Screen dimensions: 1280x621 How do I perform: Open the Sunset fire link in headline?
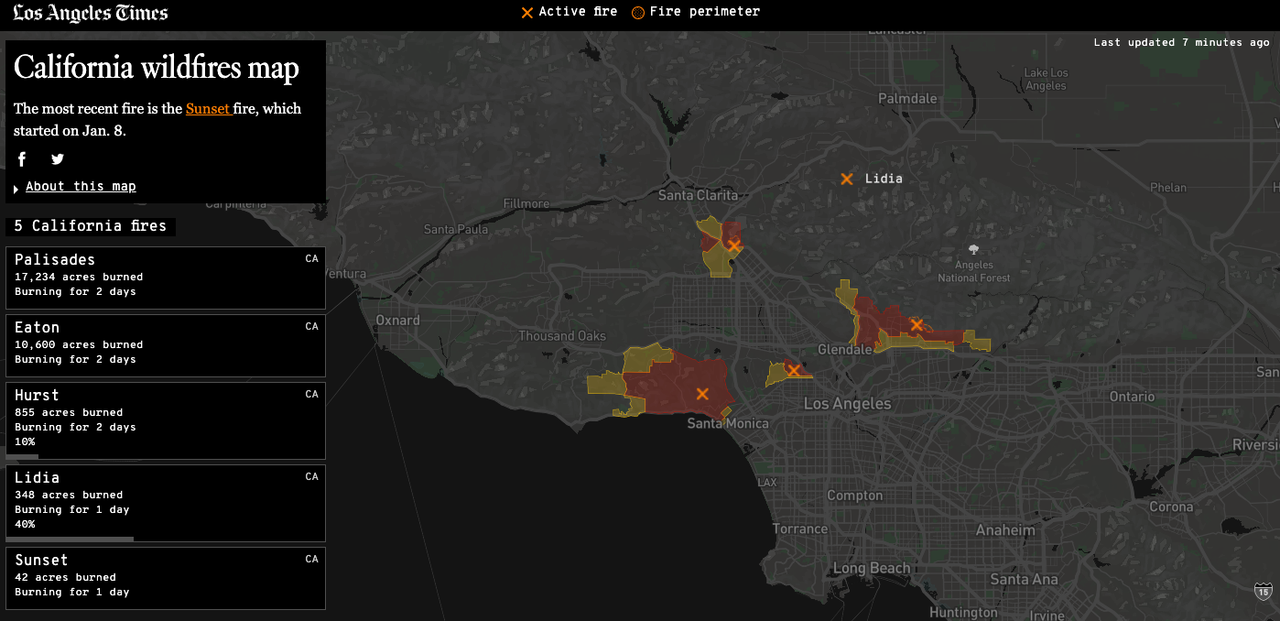(x=208, y=109)
